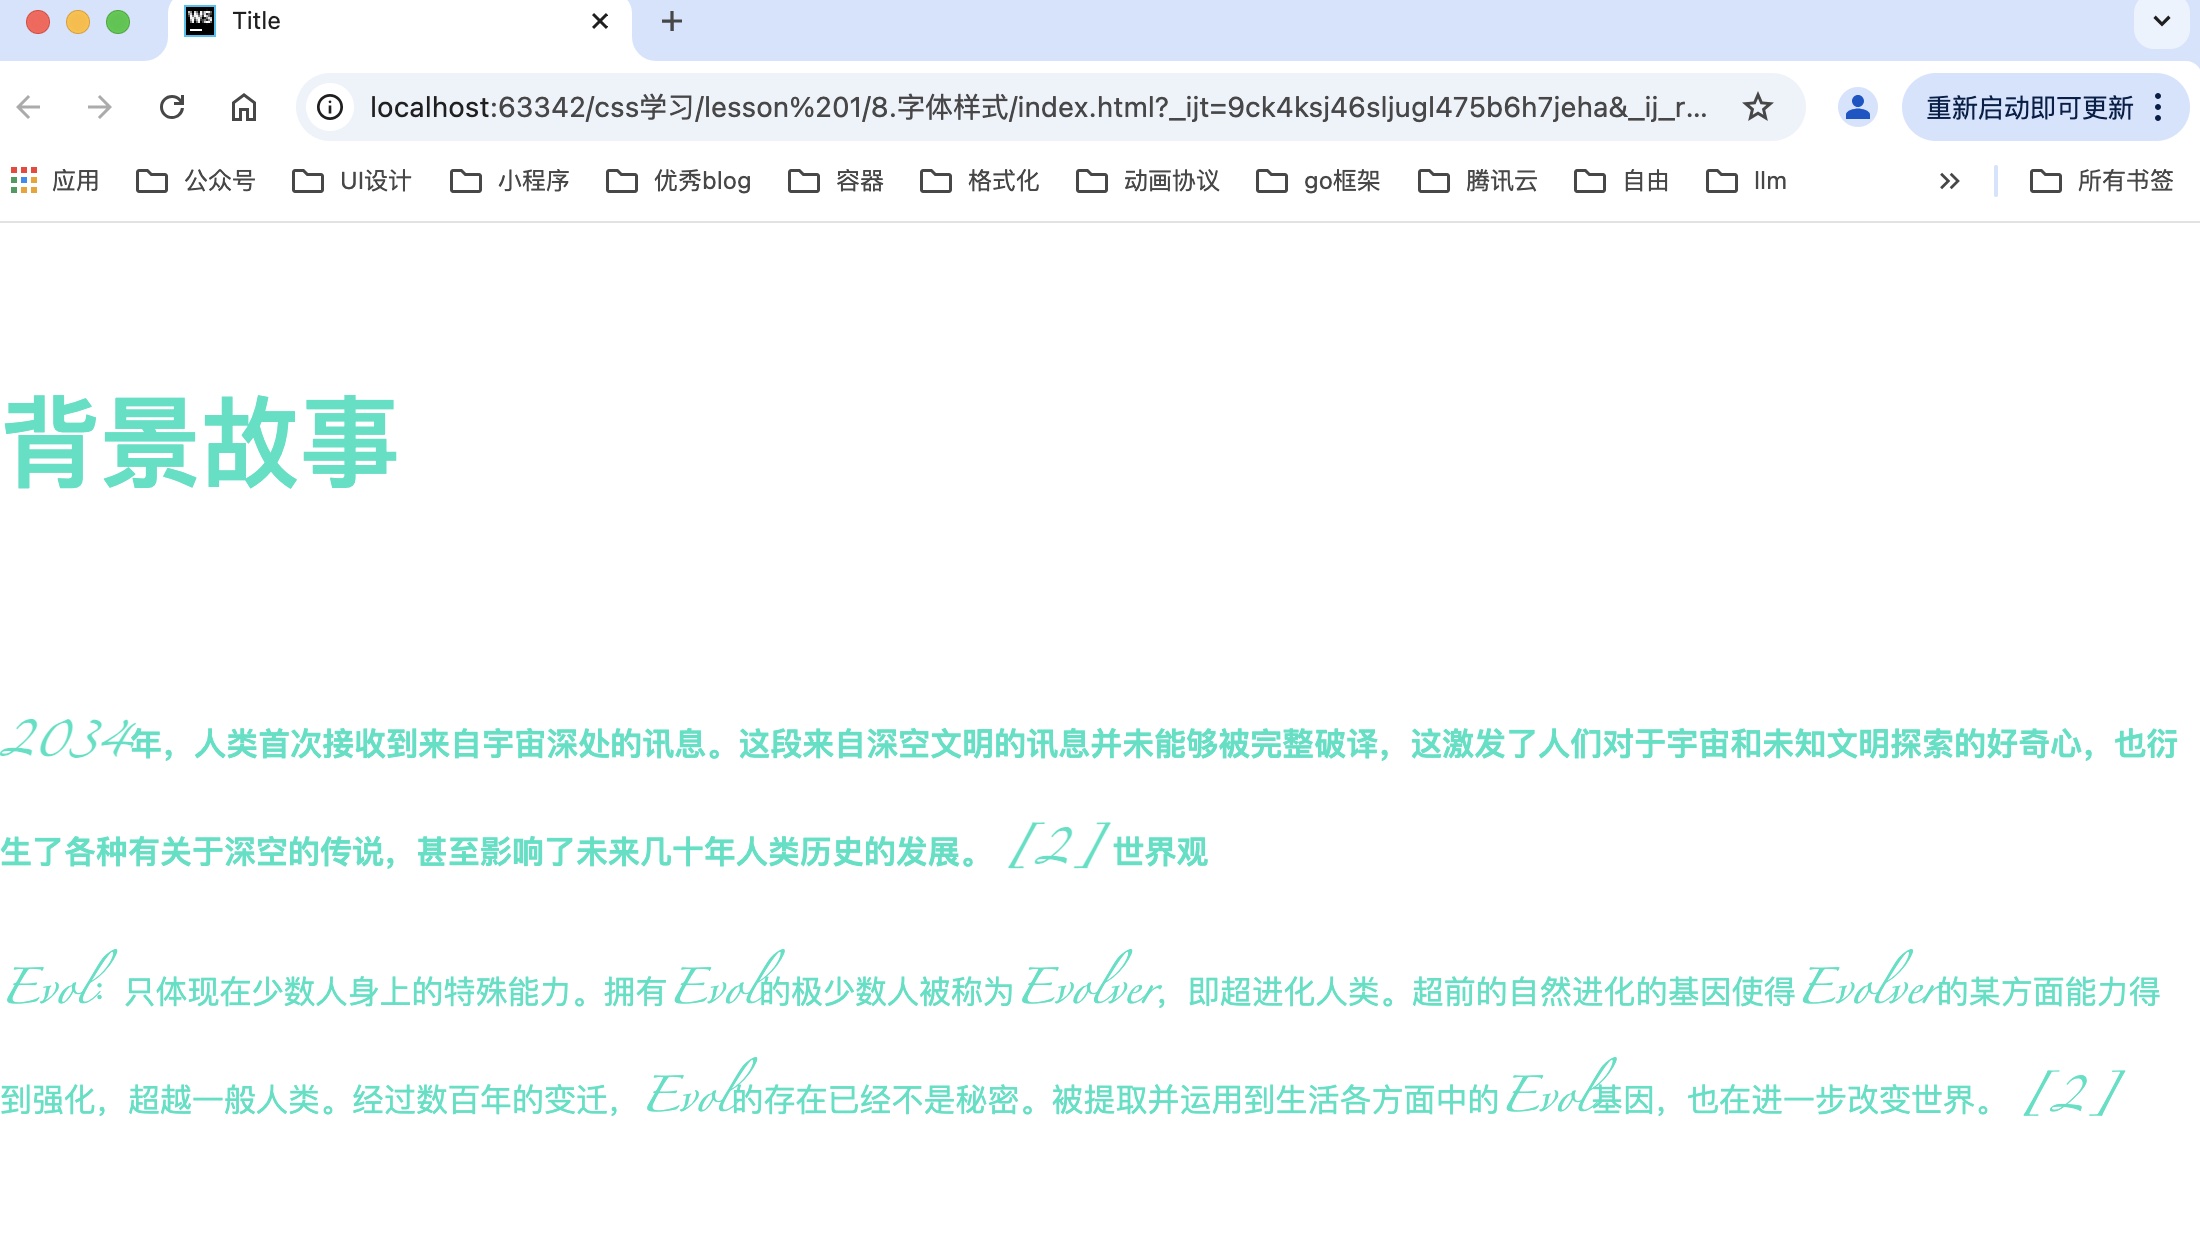Viewport: 2200px width, 1238px height.
Task: Bookmark this page with the star icon
Action: point(1757,107)
